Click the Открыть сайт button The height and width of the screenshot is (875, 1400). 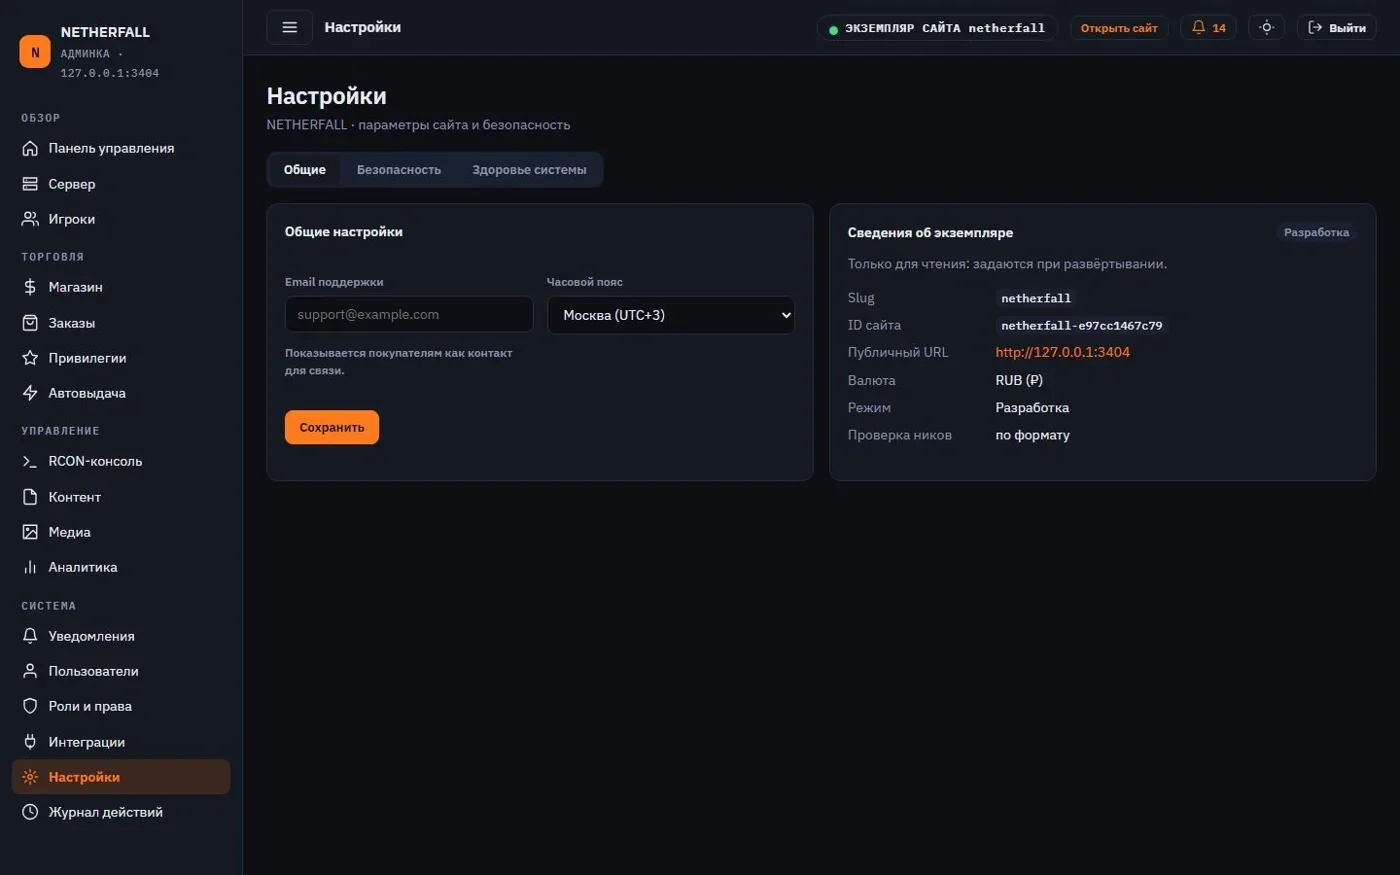pyautogui.click(x=1119, y=28)
